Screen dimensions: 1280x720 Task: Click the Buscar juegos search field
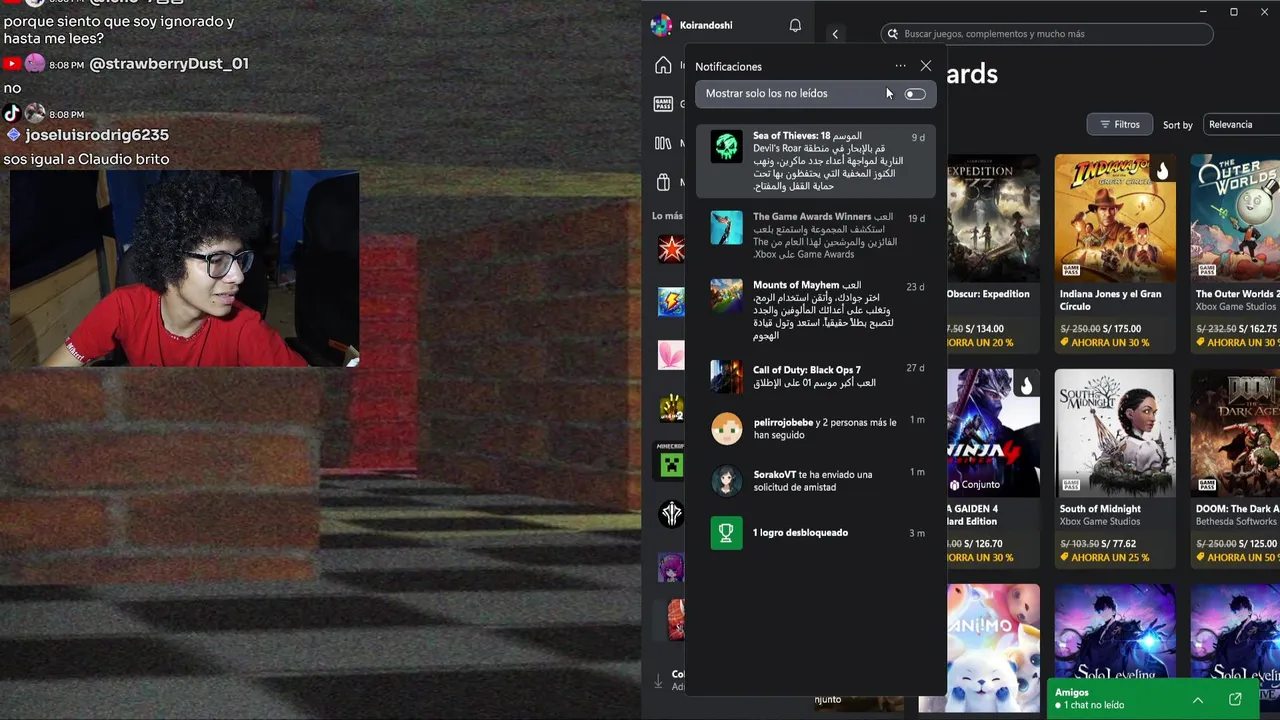1047,34
